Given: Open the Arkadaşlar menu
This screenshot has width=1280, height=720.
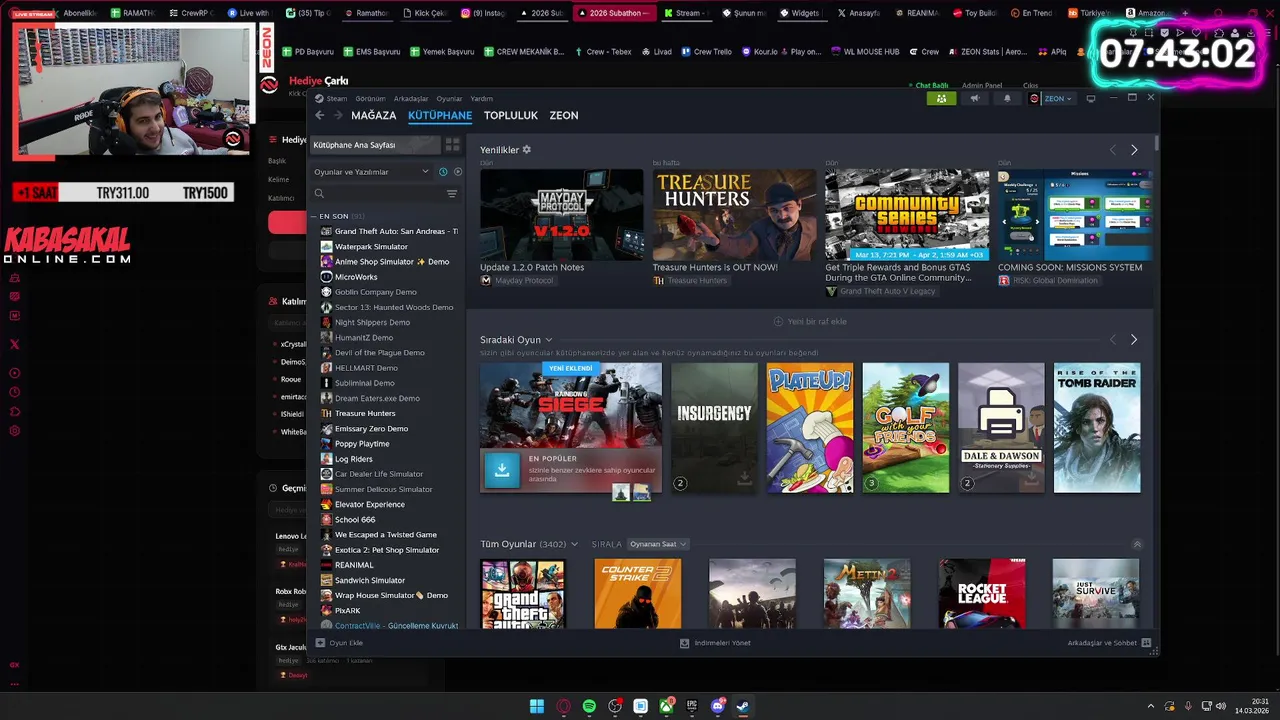Looking at the screenshot, I should (x=411, y=99).
